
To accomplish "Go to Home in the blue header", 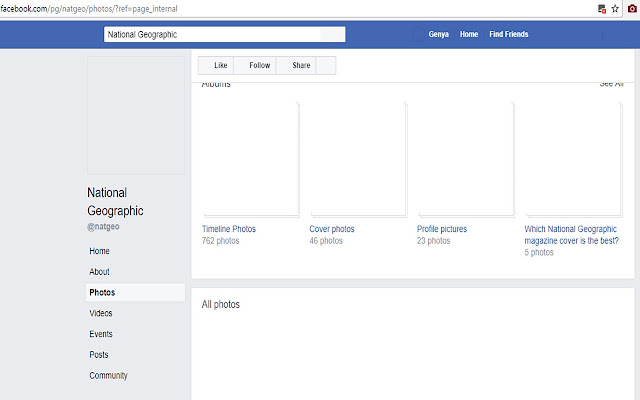I will (x=469, y=34).
